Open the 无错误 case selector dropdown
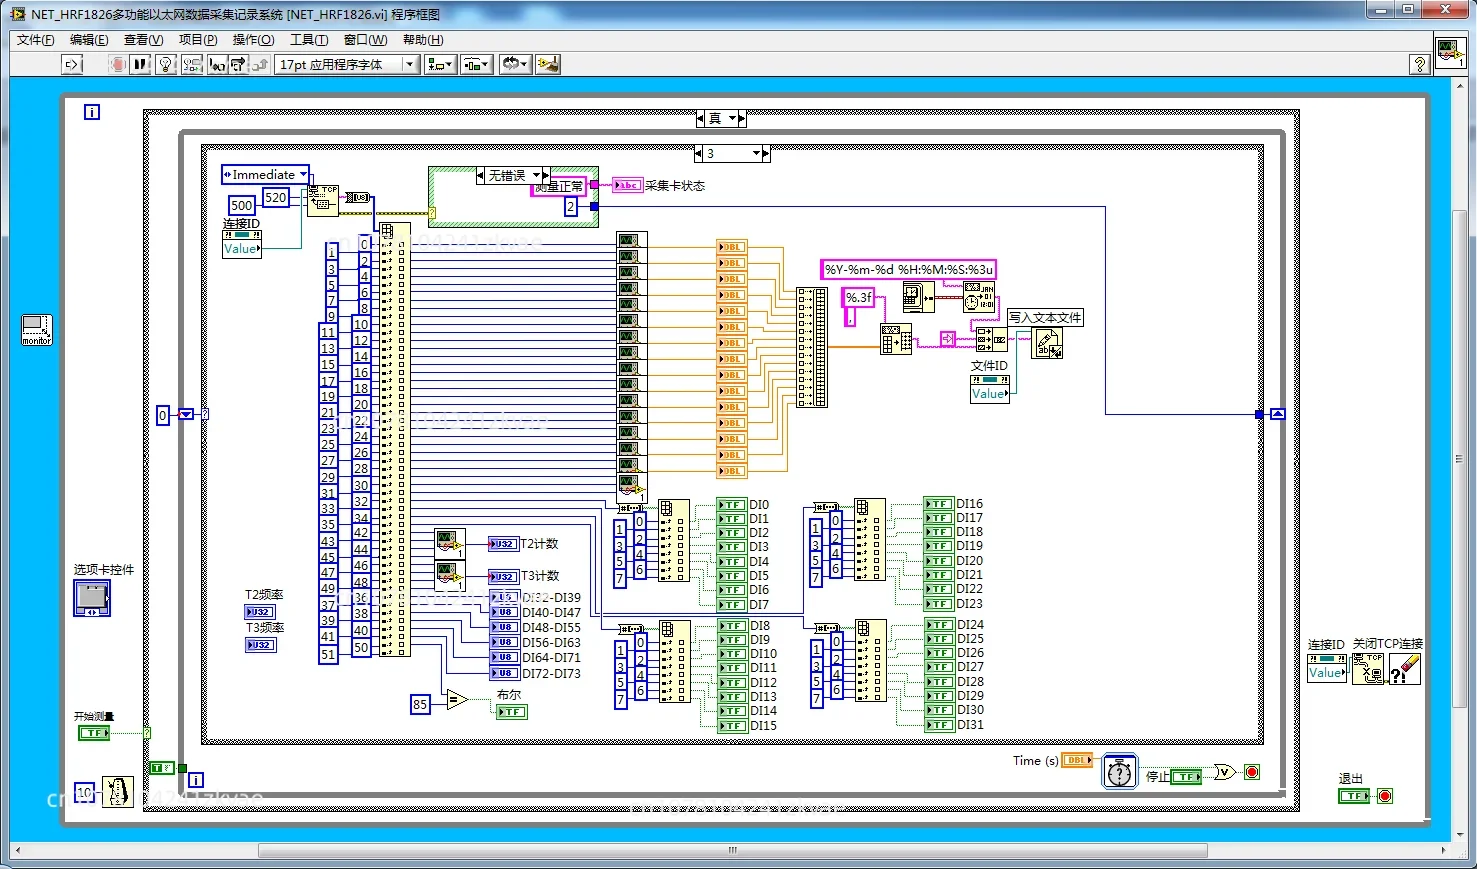Screen dimensions: 1477x869 click(x=536, y=175)
